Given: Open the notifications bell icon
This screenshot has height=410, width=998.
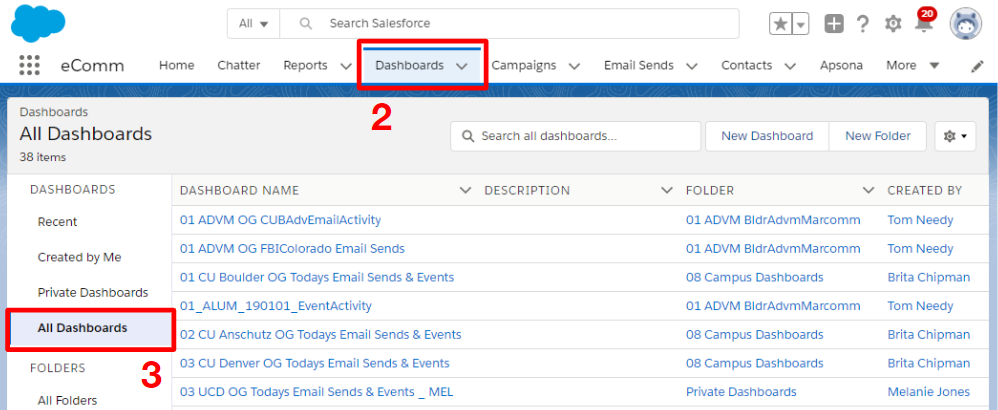Looking at the screenshot, I should (x=922, y=24).
